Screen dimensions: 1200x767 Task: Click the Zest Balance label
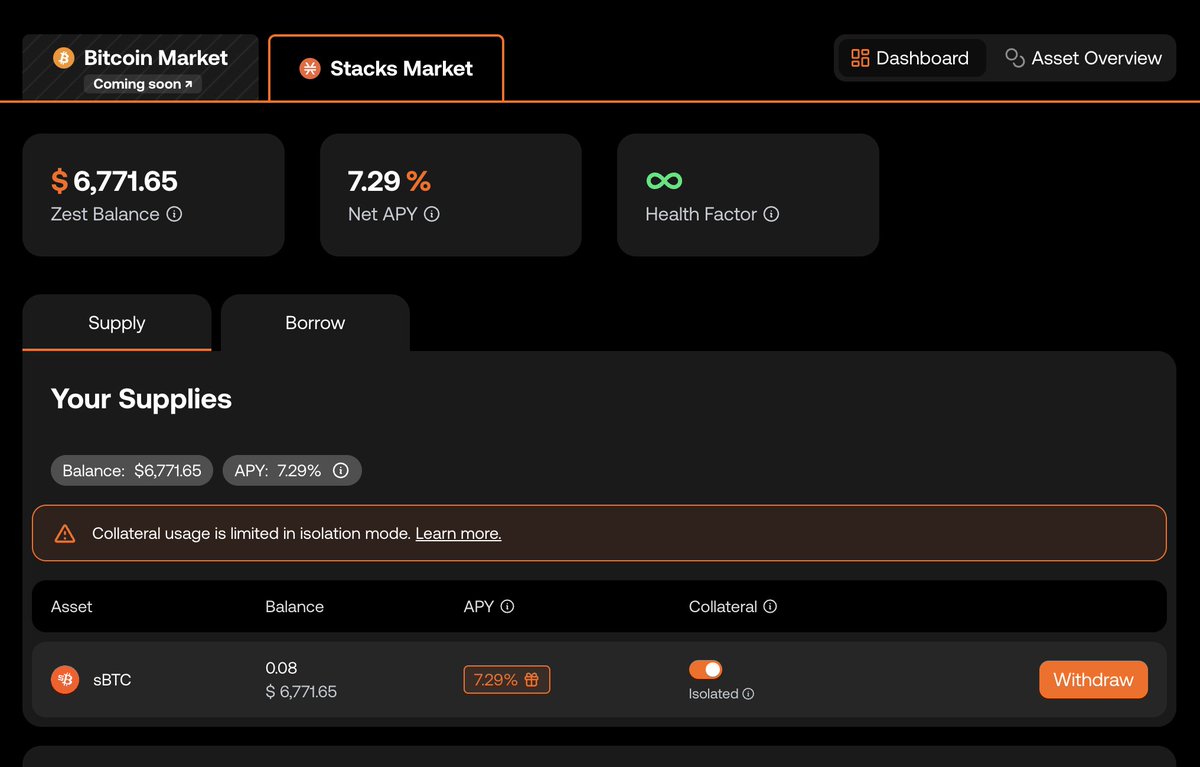(105, 214)
